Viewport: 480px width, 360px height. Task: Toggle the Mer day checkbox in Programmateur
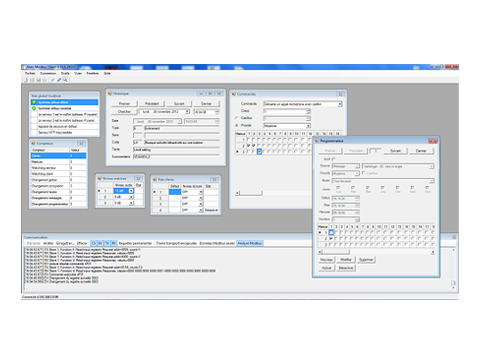[368, 188]
